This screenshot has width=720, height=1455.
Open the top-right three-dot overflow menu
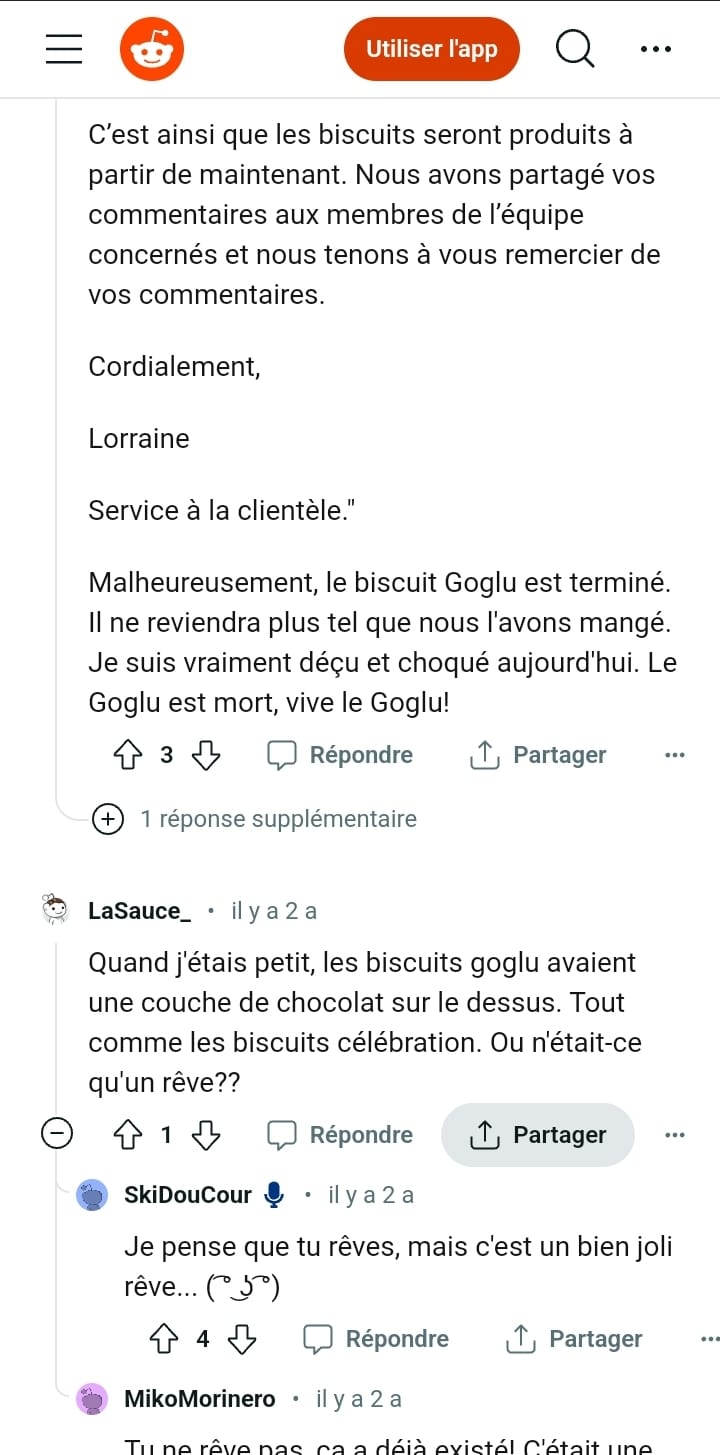click(656, 49)
